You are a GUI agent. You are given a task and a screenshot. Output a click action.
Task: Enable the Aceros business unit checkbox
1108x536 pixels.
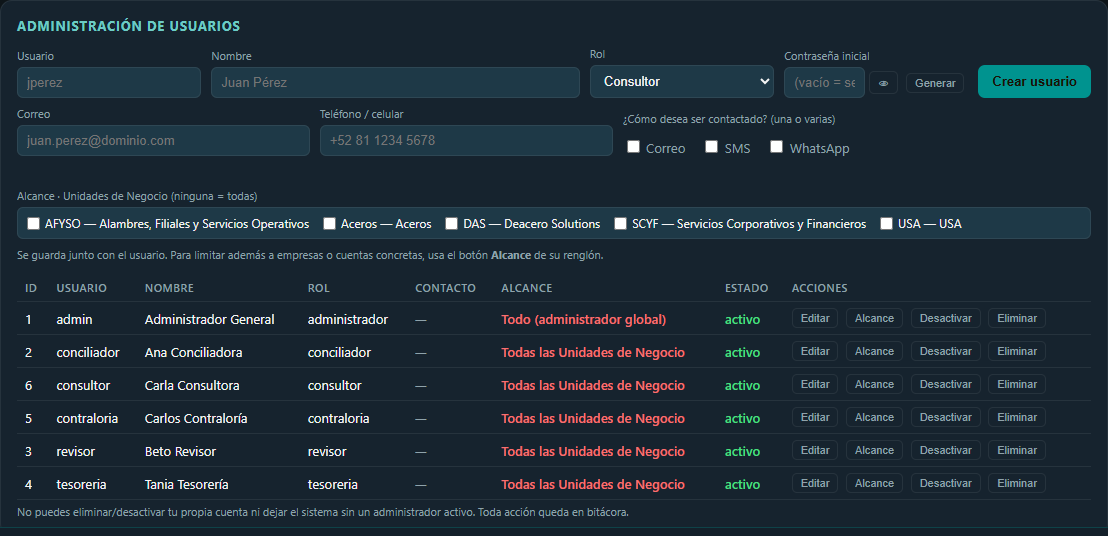click(x=329, y=224)
